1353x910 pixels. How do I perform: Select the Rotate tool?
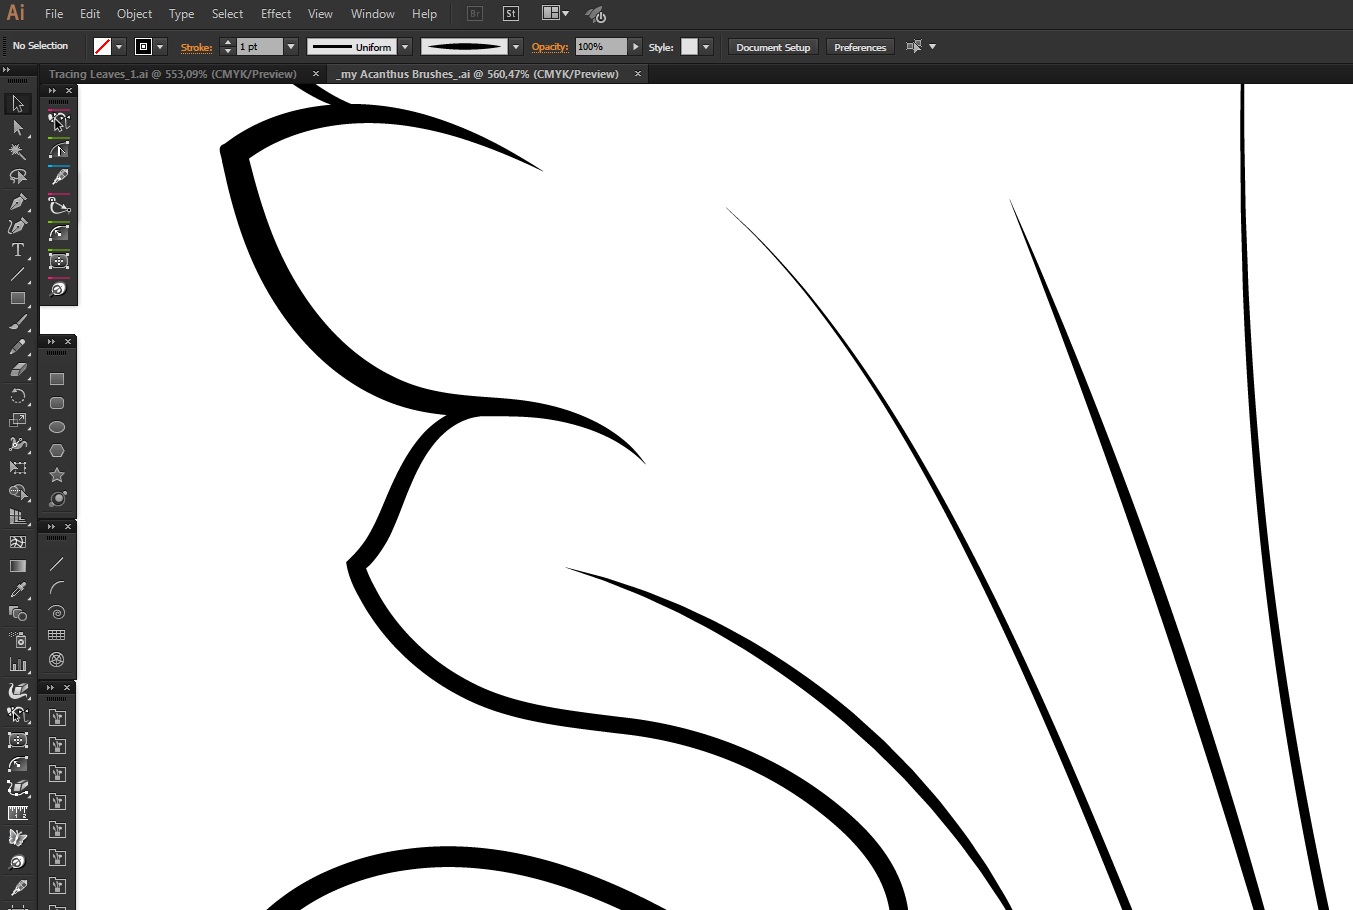point(17,396)
